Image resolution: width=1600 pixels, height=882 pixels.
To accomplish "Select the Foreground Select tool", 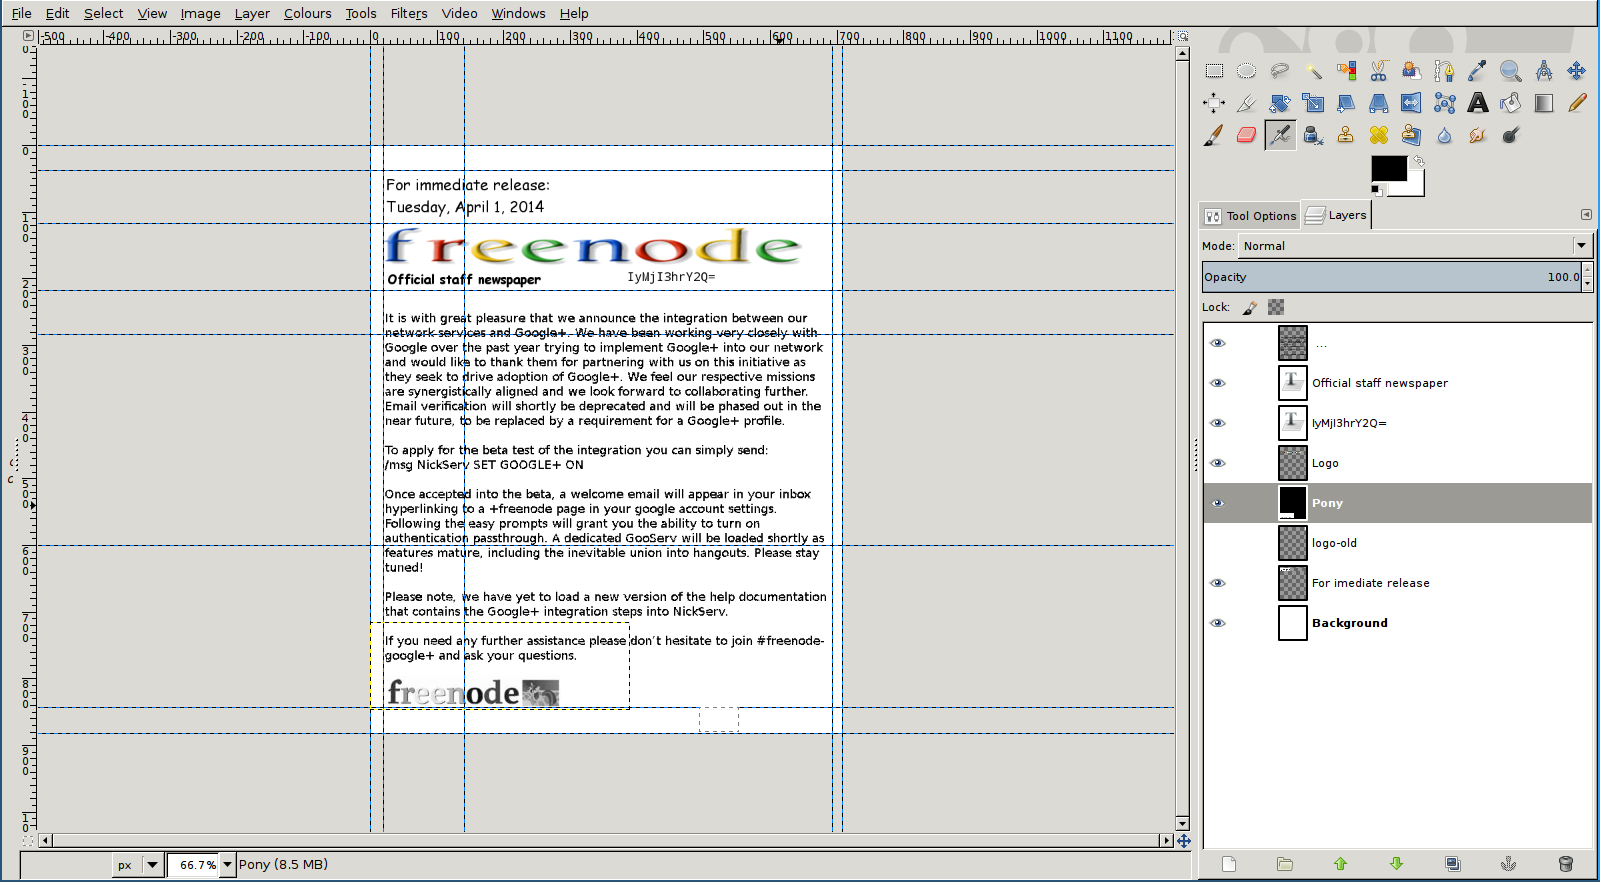I will (1411, 71).
